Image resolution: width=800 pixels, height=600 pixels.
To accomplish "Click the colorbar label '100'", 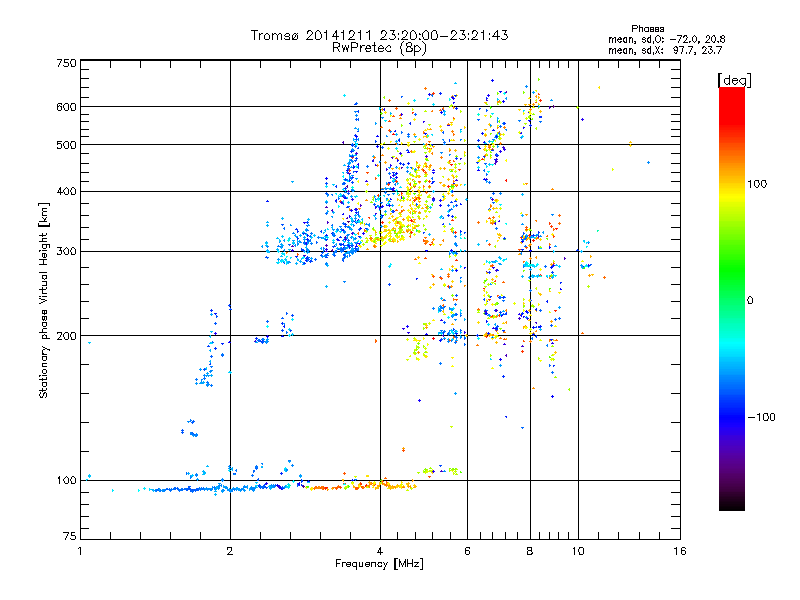I will pos(757,184).
